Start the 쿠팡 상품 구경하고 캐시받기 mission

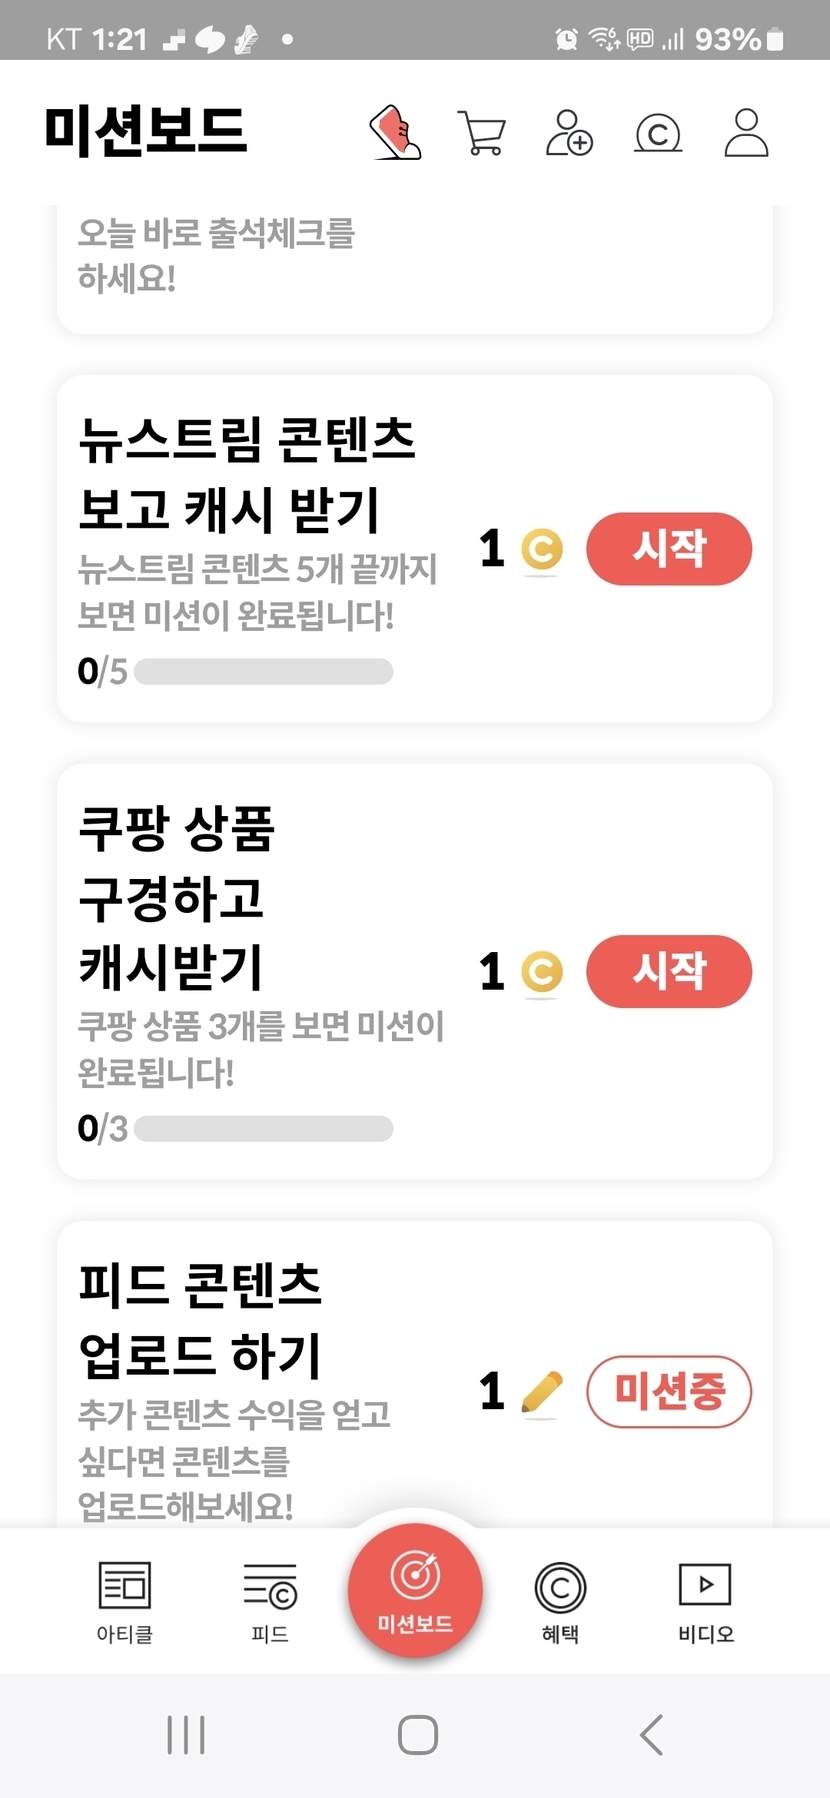pos(669,972)
